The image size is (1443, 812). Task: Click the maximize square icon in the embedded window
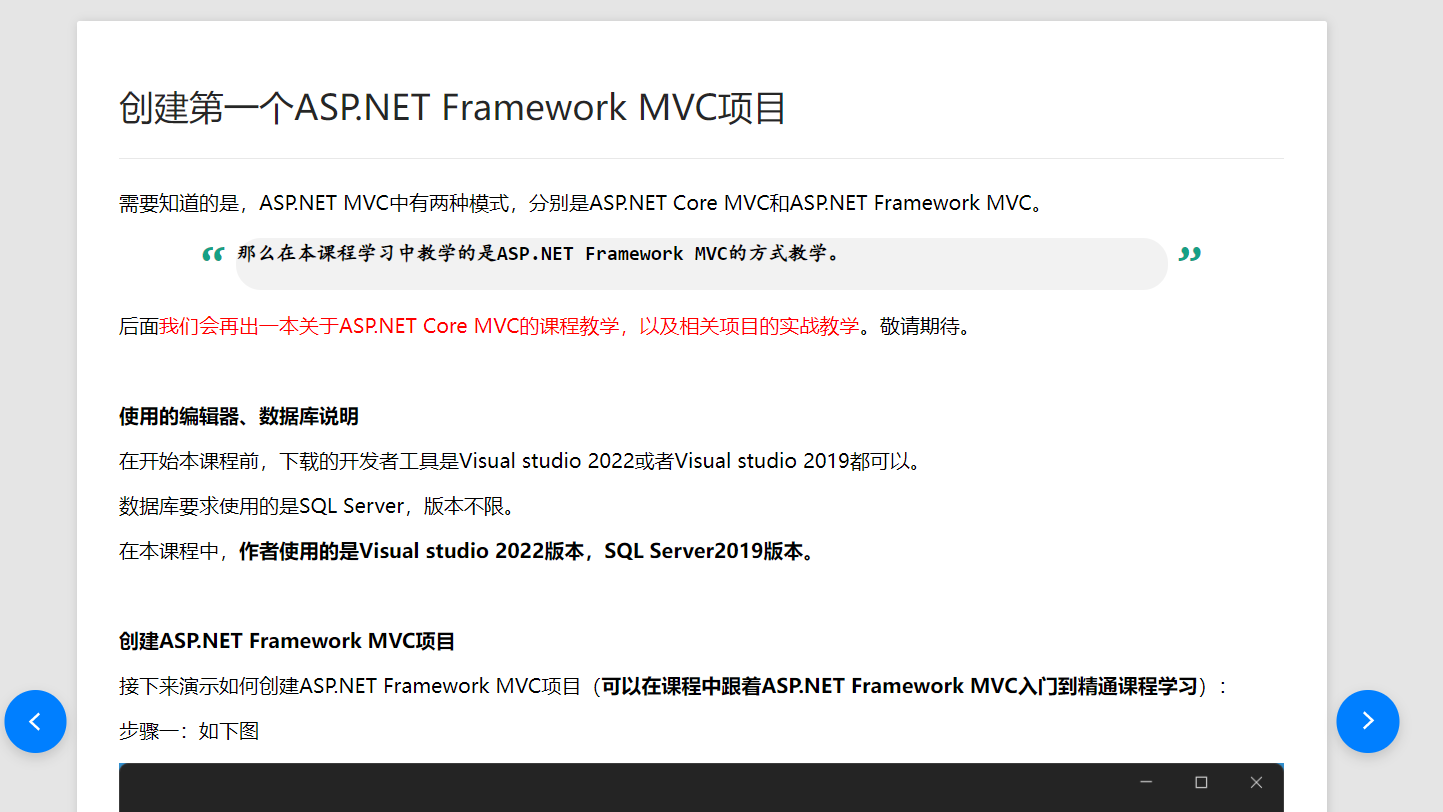pos(1201,782)
